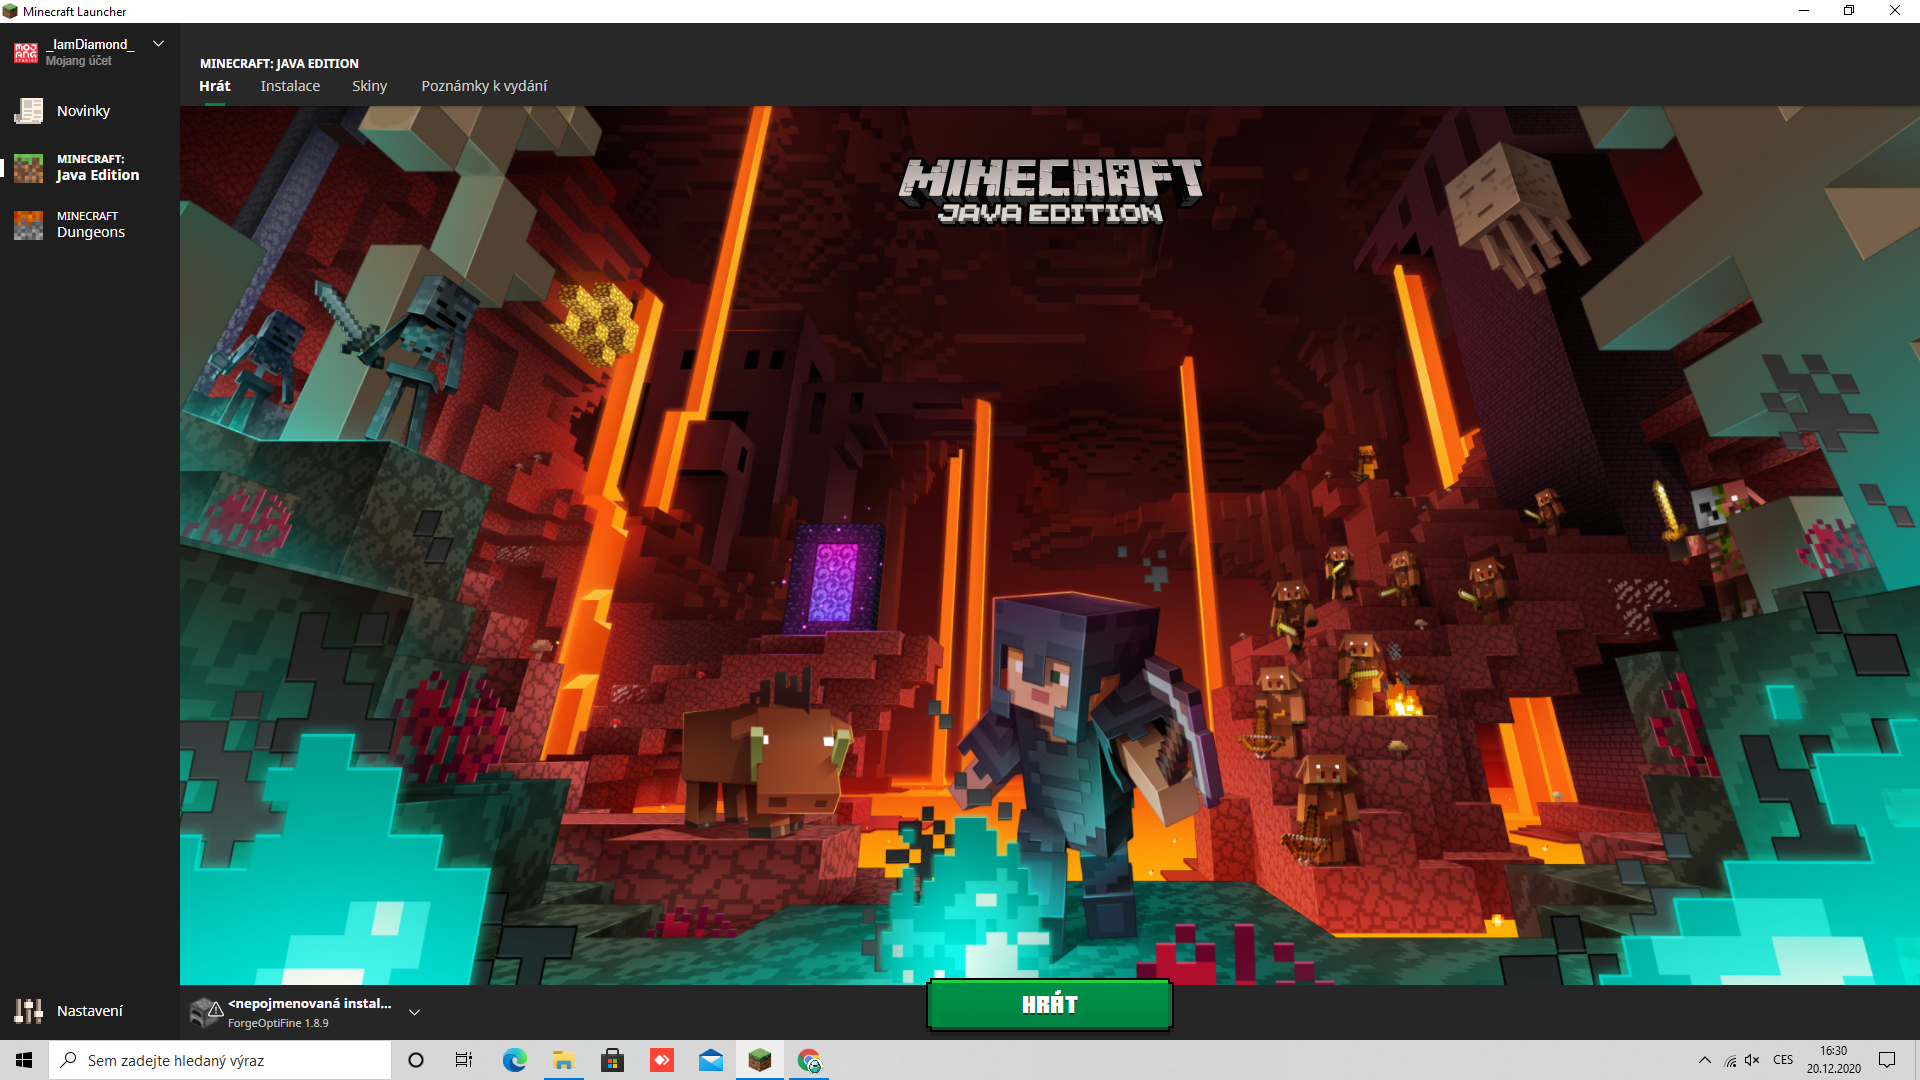This screenshot has width=1920, height=1080.
Task: Switch to the Instalace tab
Action: [290, 86]
